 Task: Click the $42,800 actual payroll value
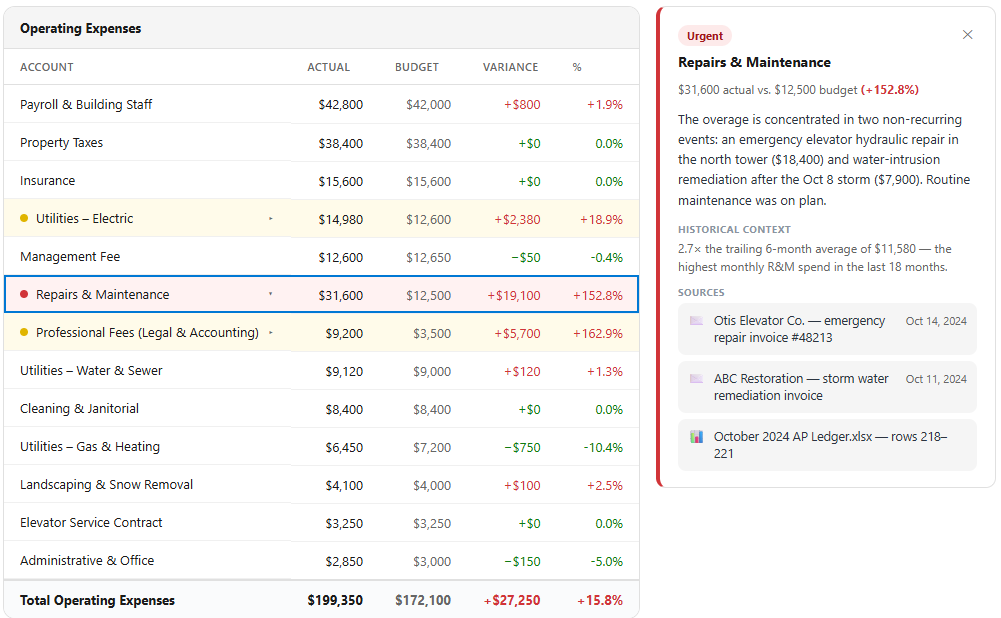[x=340, y=105]
